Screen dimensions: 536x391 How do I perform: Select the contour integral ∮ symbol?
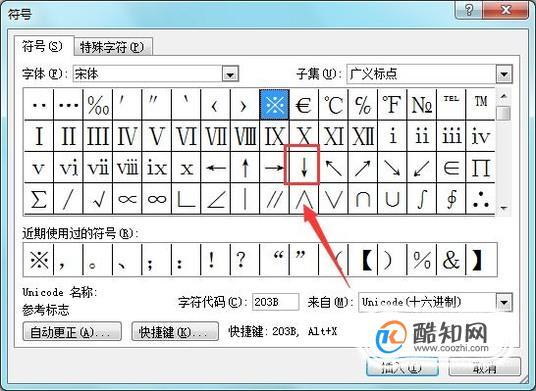coord(451,199)
